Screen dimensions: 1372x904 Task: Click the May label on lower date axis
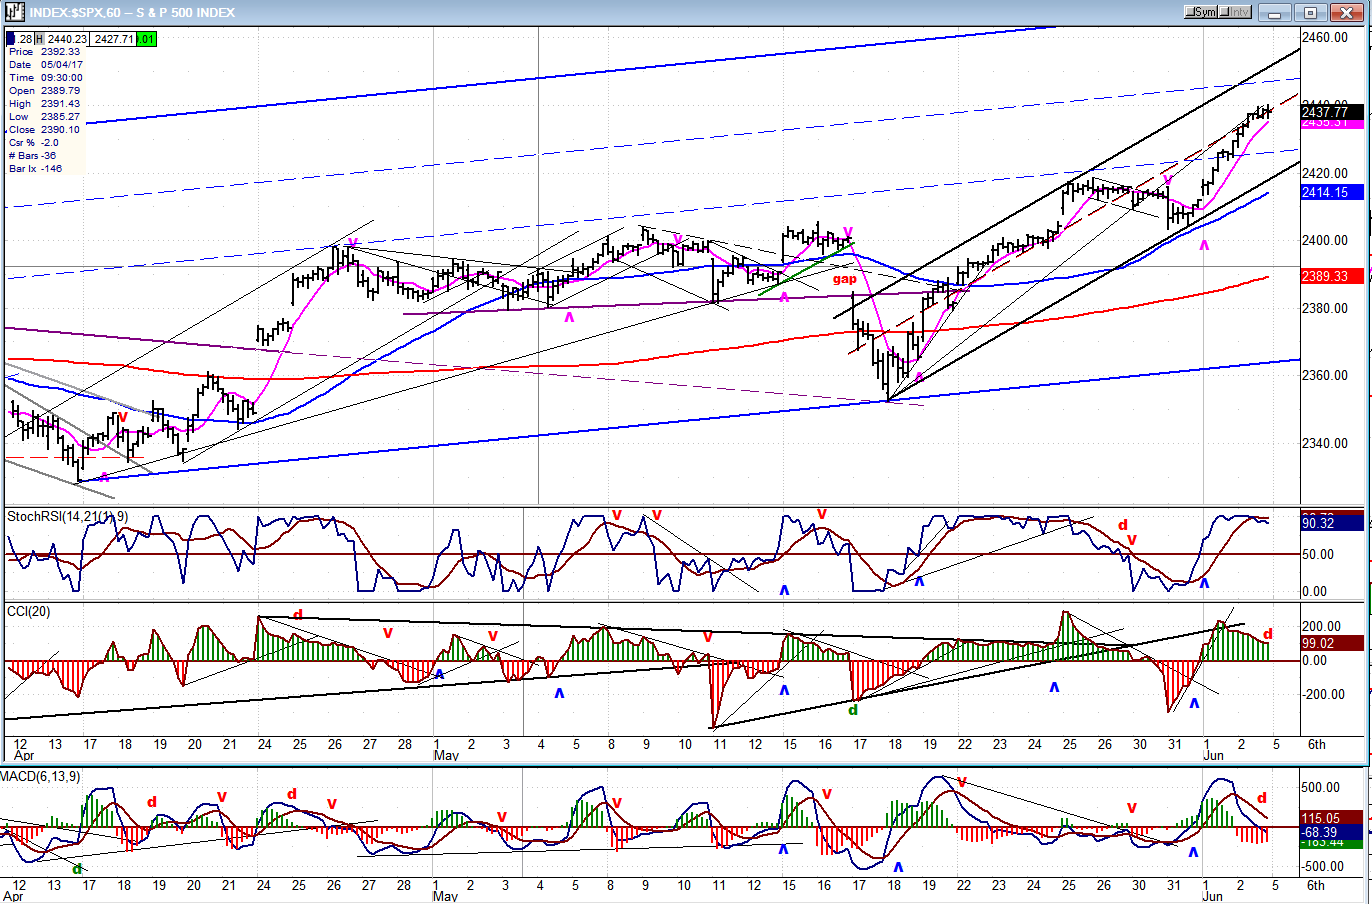[x=446, y=897]
